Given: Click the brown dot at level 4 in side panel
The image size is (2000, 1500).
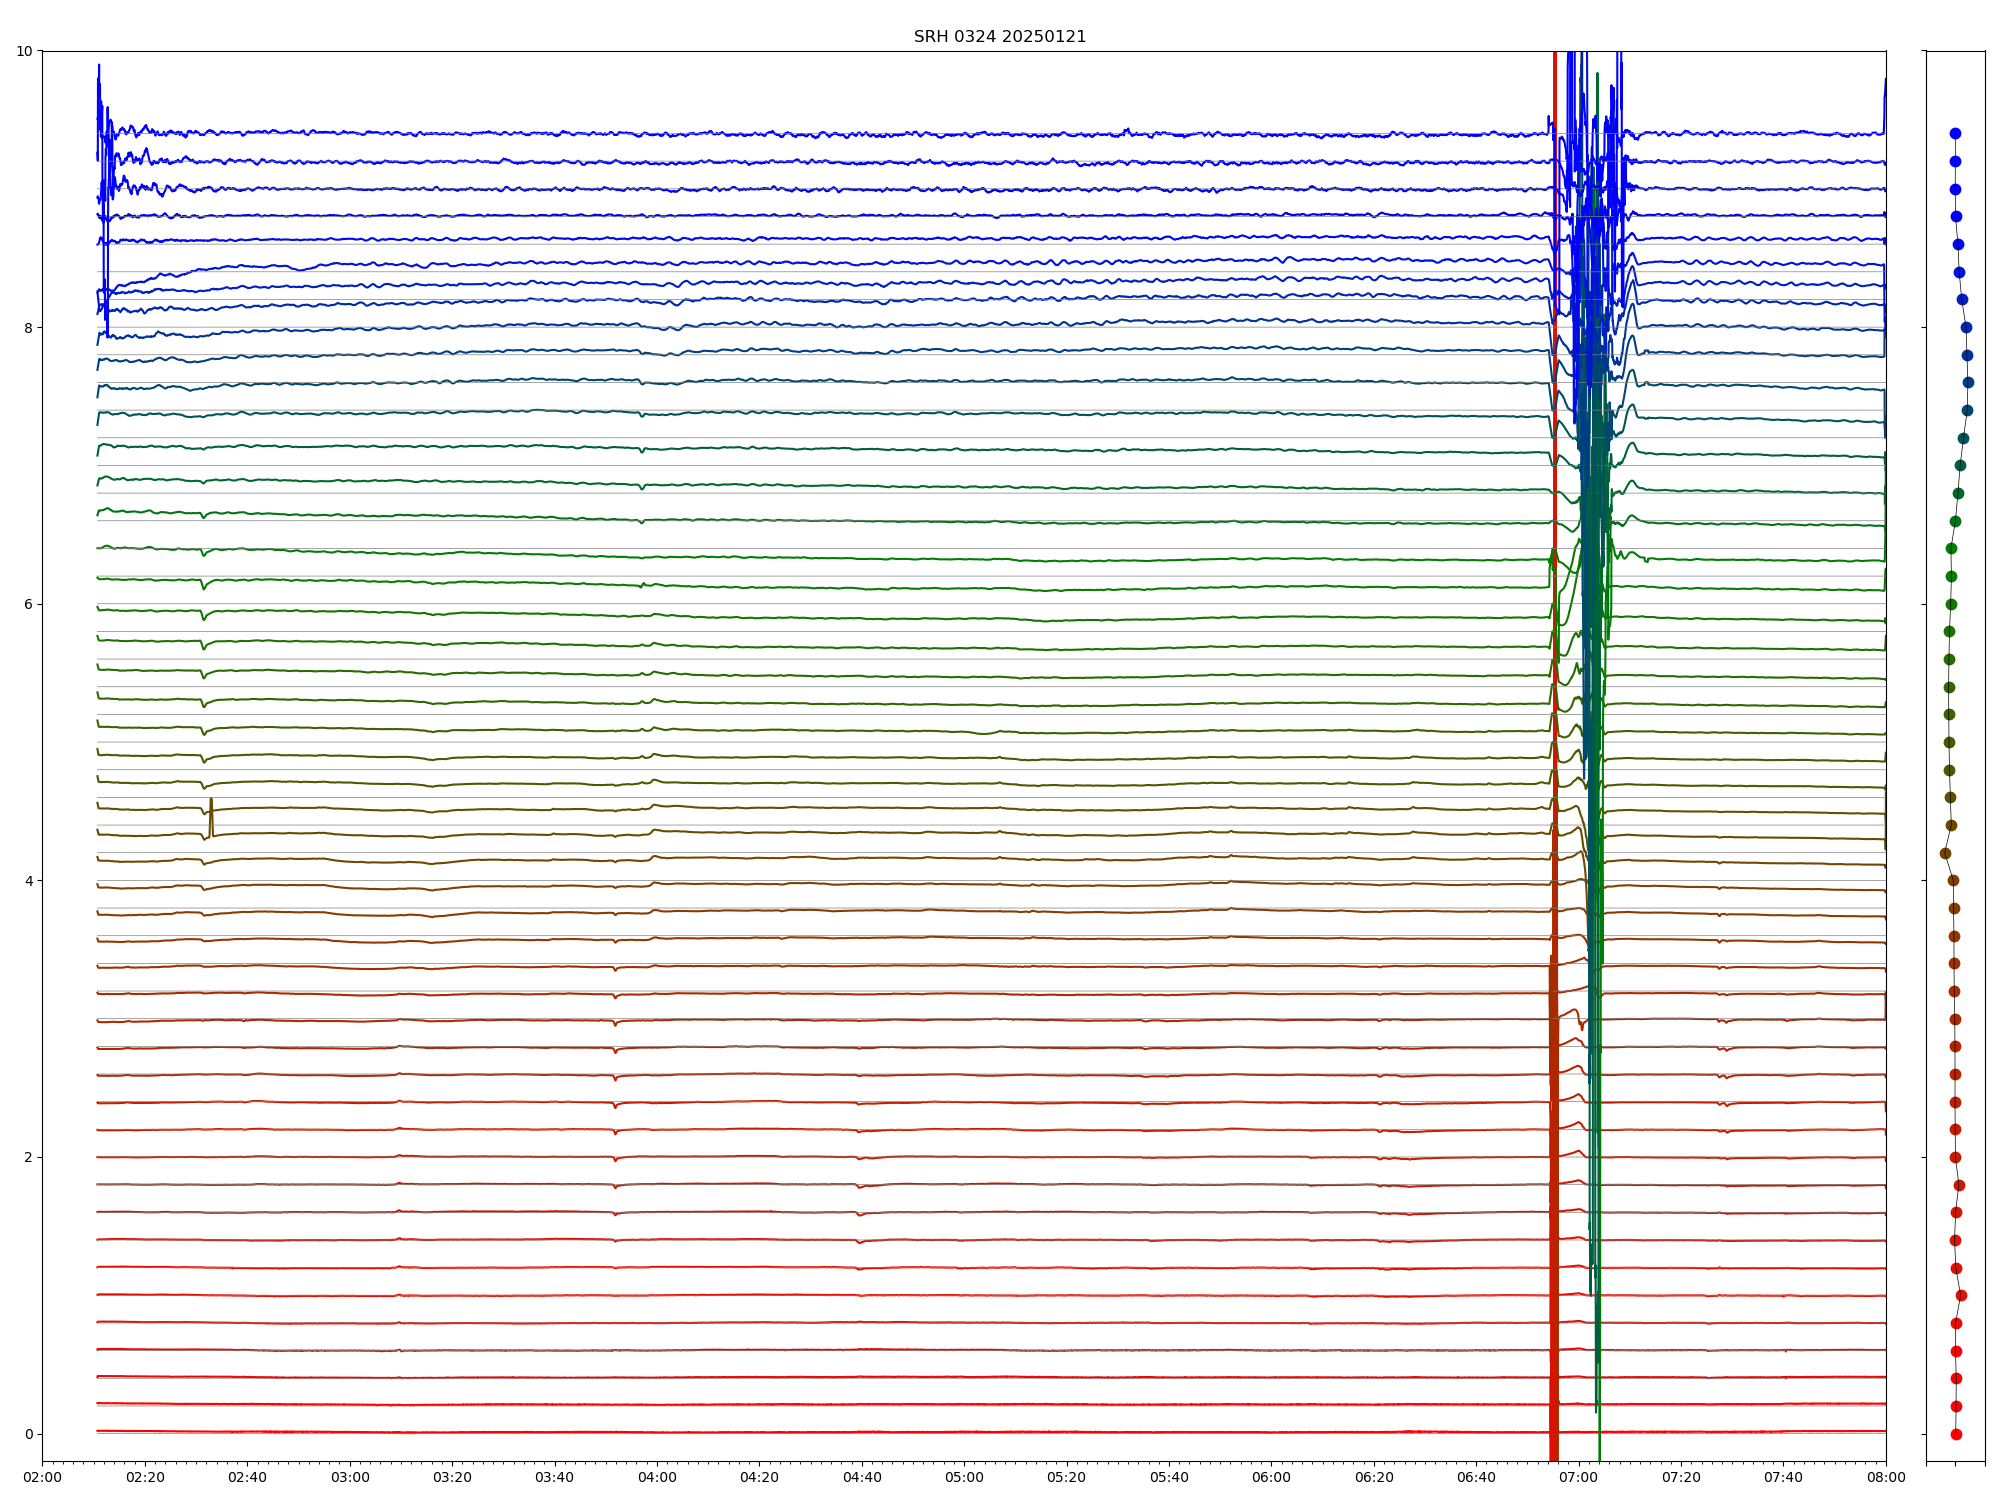Looking at the screenshot, I should [x=1953, y=880].
